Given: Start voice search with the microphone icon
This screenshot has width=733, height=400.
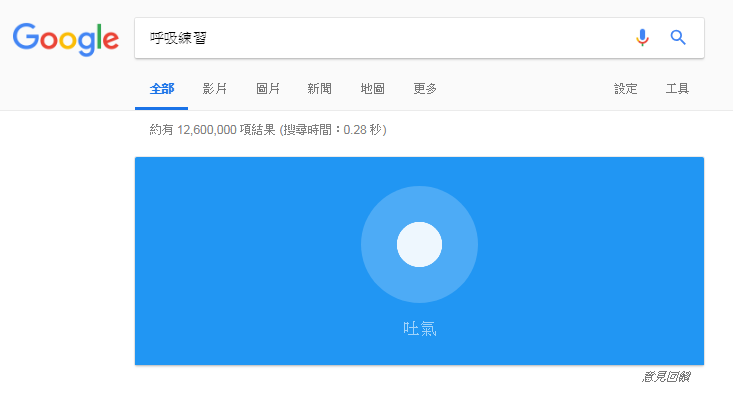Looking at the screenshot, I should click(x=642, y=37).
